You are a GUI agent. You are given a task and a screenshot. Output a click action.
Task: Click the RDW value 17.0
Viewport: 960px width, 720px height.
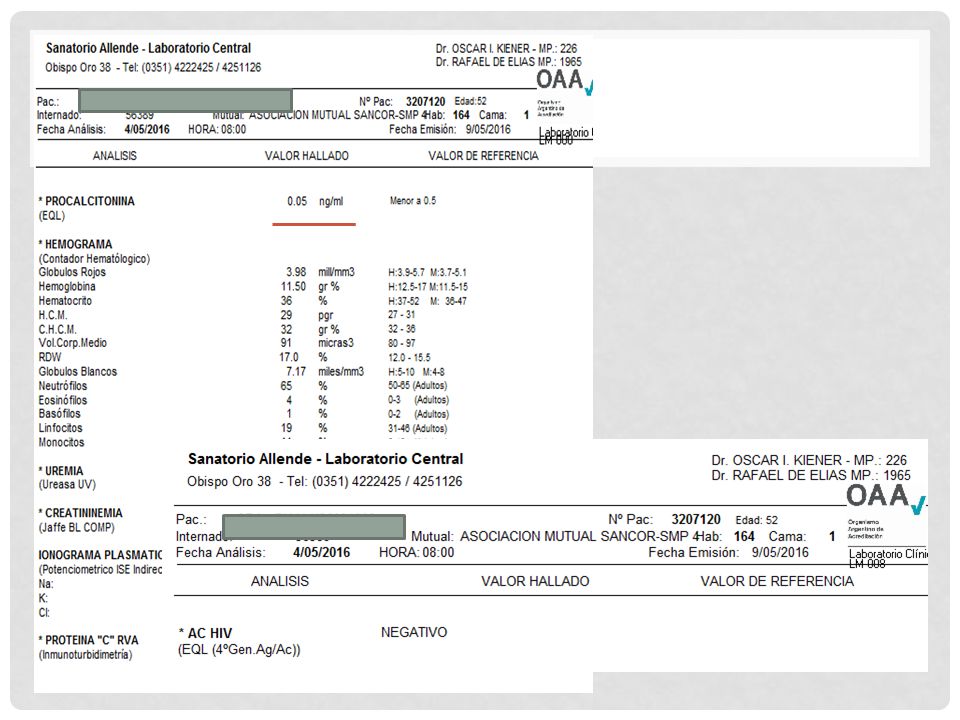[x=289, y=357]
